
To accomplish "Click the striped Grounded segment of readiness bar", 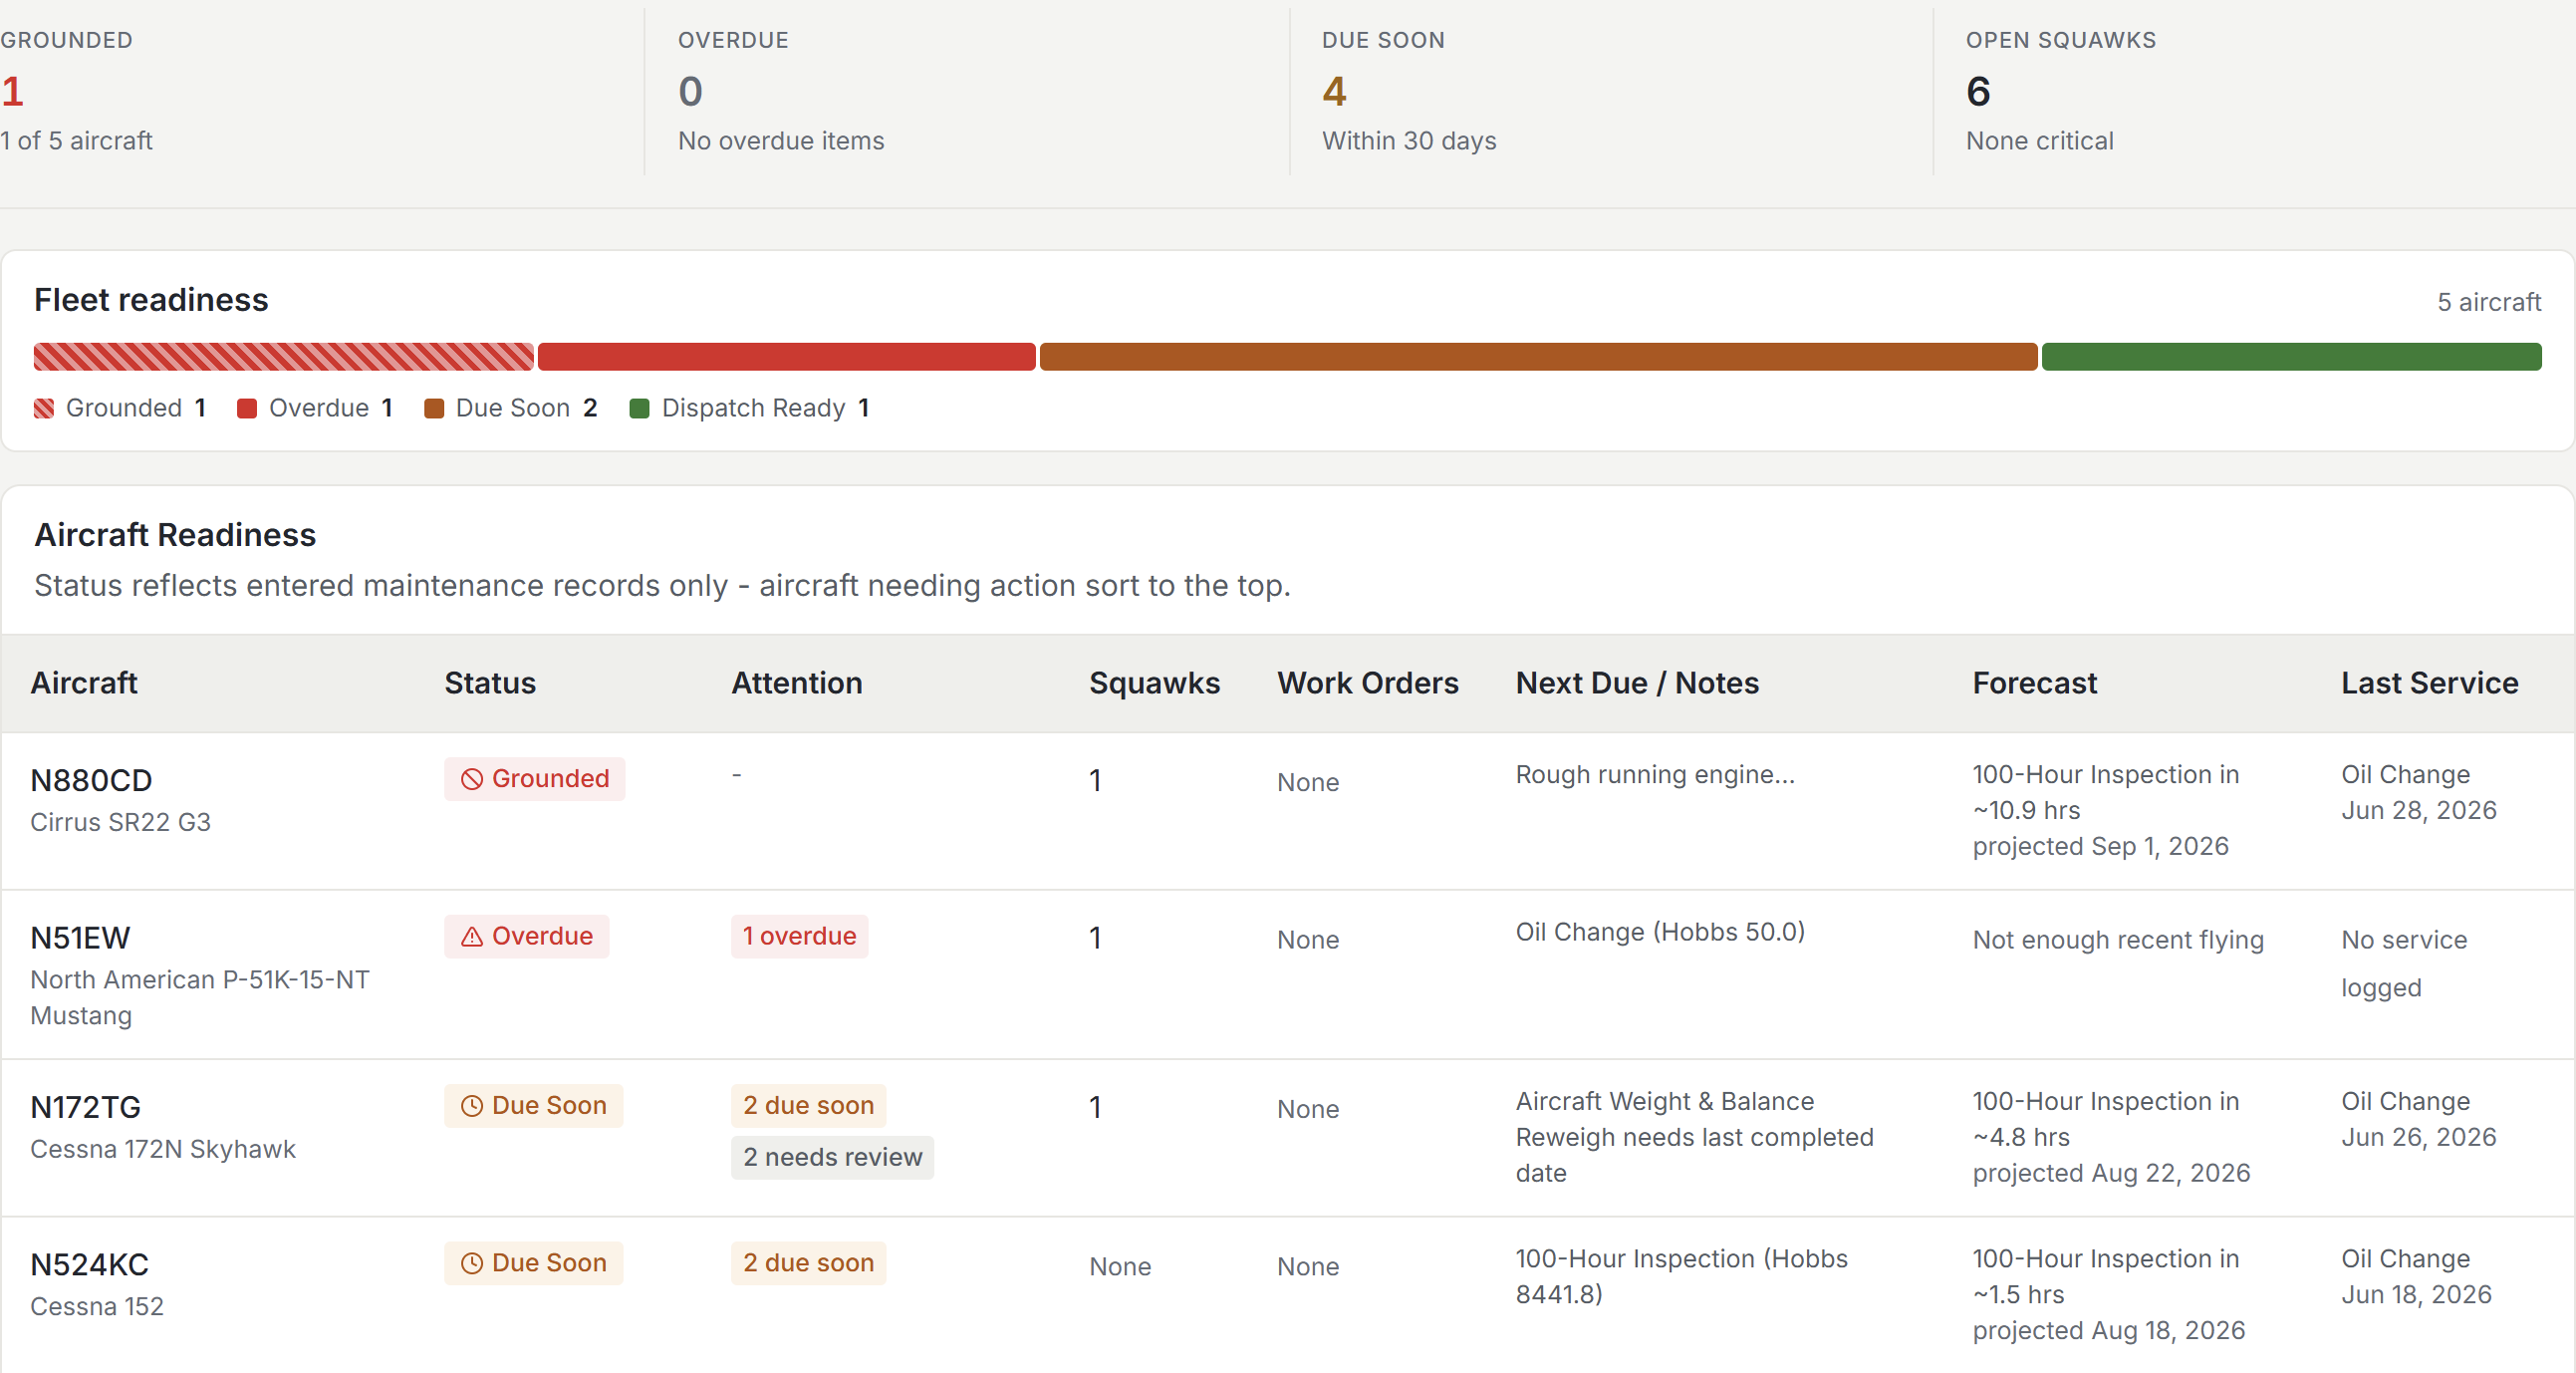I will pyautogui.click(x=284, y=357).
